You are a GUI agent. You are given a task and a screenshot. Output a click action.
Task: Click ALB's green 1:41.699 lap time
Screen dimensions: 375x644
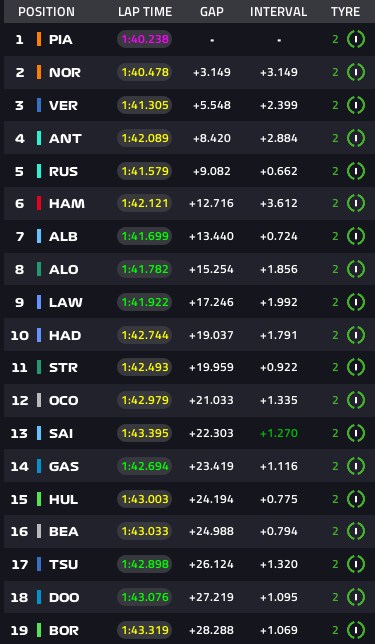pyautogui.click(x=145, y=236)
